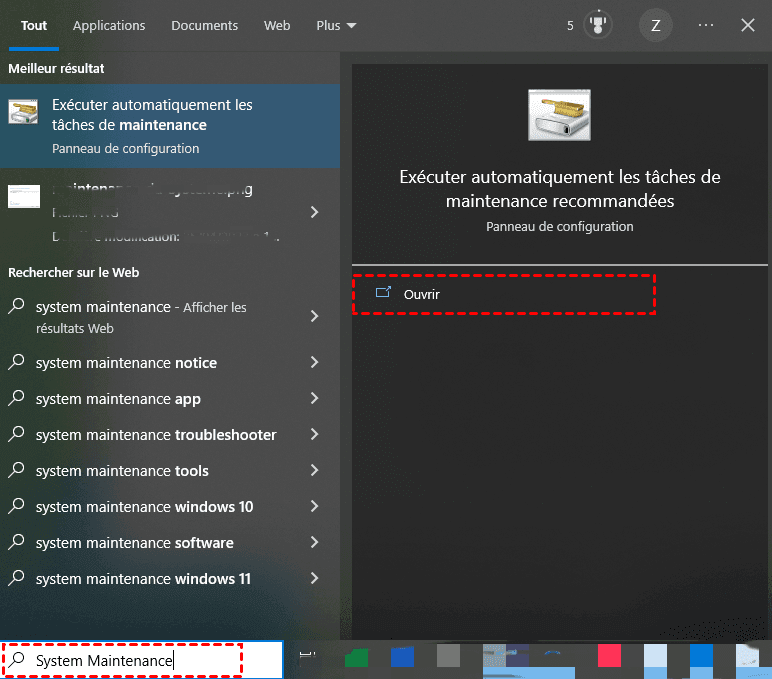Open the red taskbar app icon
The width and height of the screenshot is (772, 679).
609,656
